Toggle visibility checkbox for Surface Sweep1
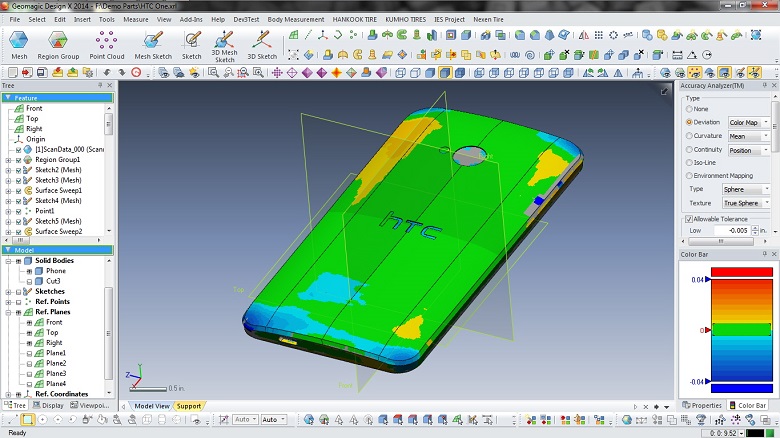The width and height of the screenshot is (780, 438). (18, 190)
